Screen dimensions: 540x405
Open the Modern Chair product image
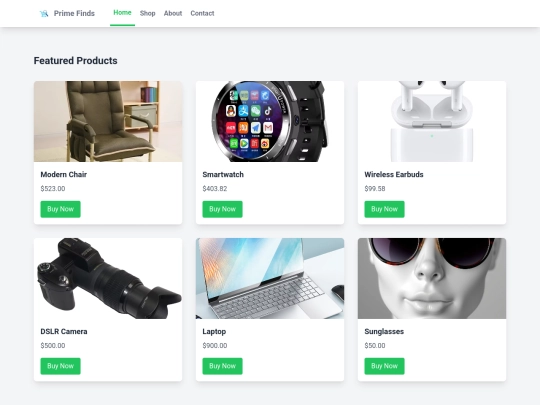click(108, 122)
